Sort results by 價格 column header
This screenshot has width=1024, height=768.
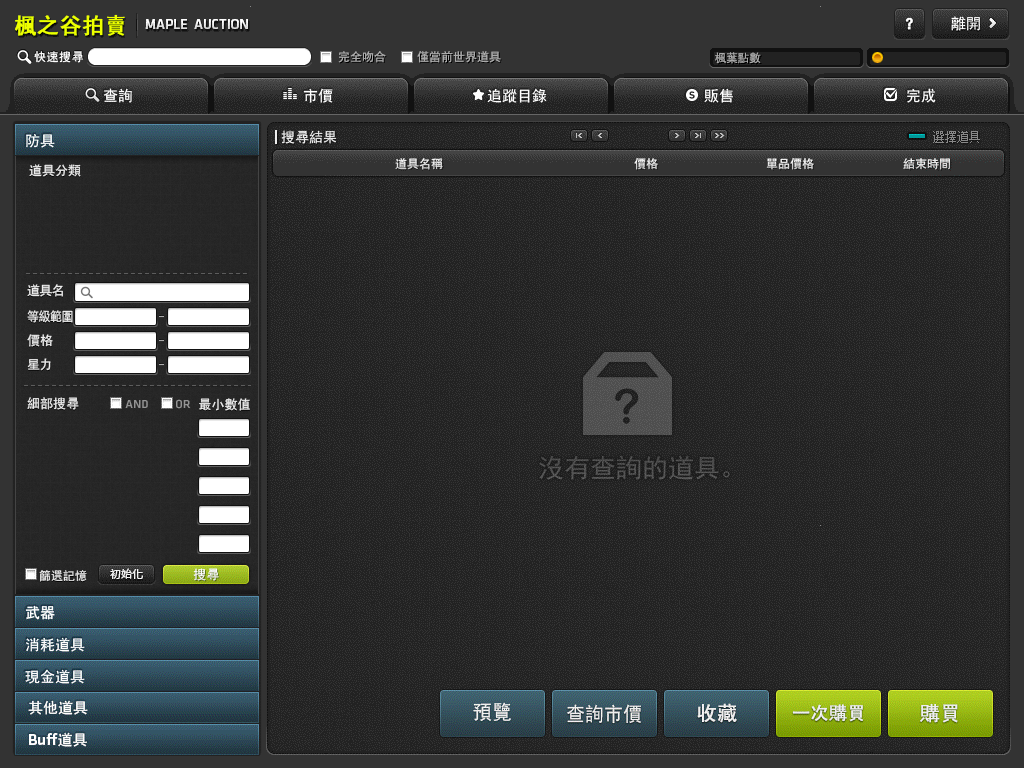646,164
